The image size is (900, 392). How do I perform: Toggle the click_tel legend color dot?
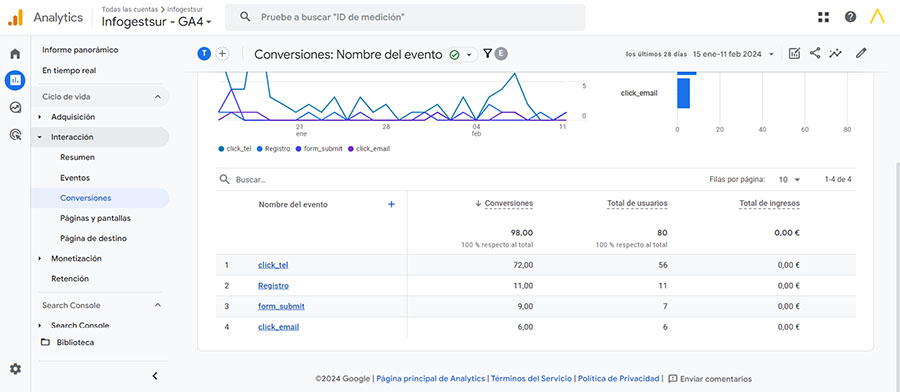click(x=222, y=149)
